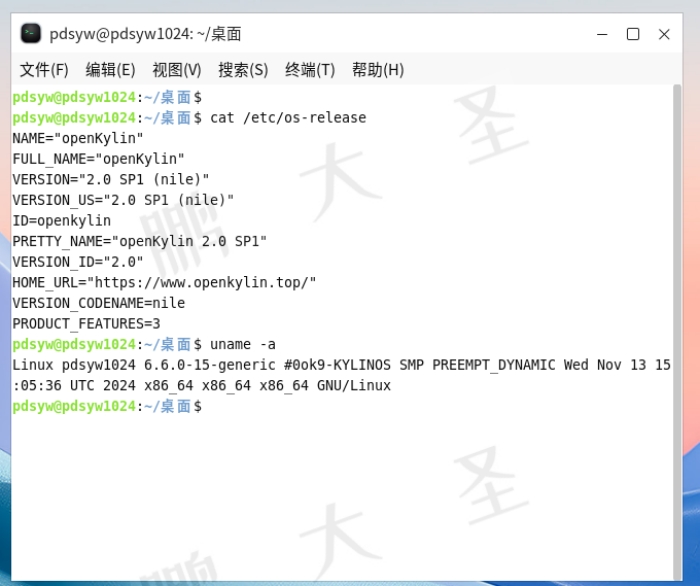Click the PREEMPT_DYNAMIC text

pos(494,365)
